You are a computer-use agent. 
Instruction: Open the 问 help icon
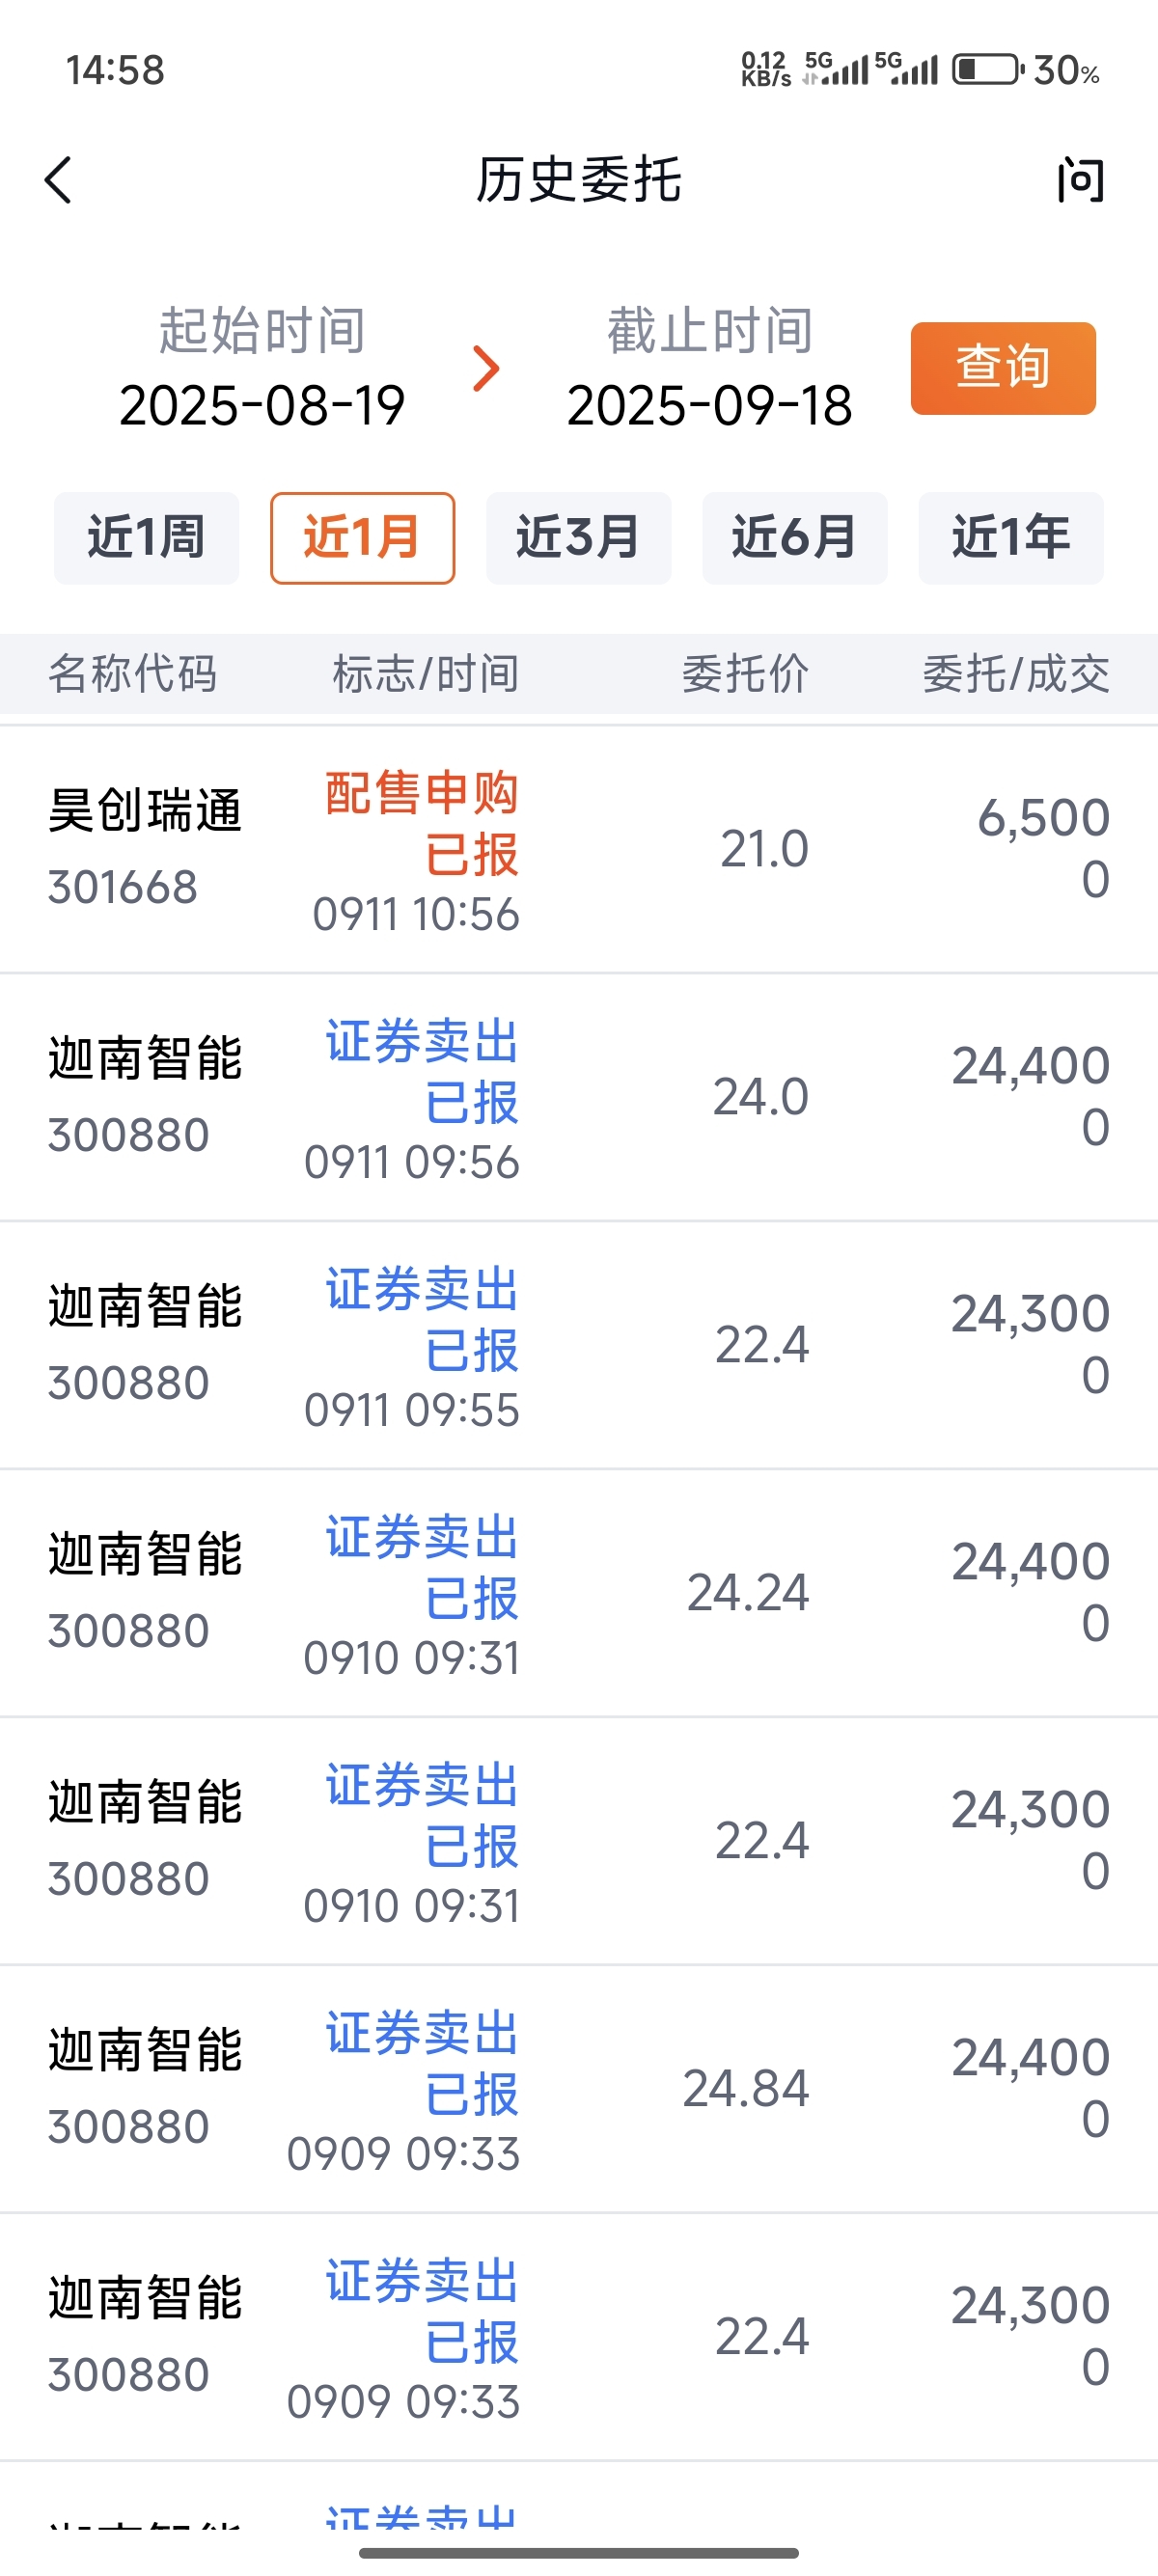pos(1081,181)
